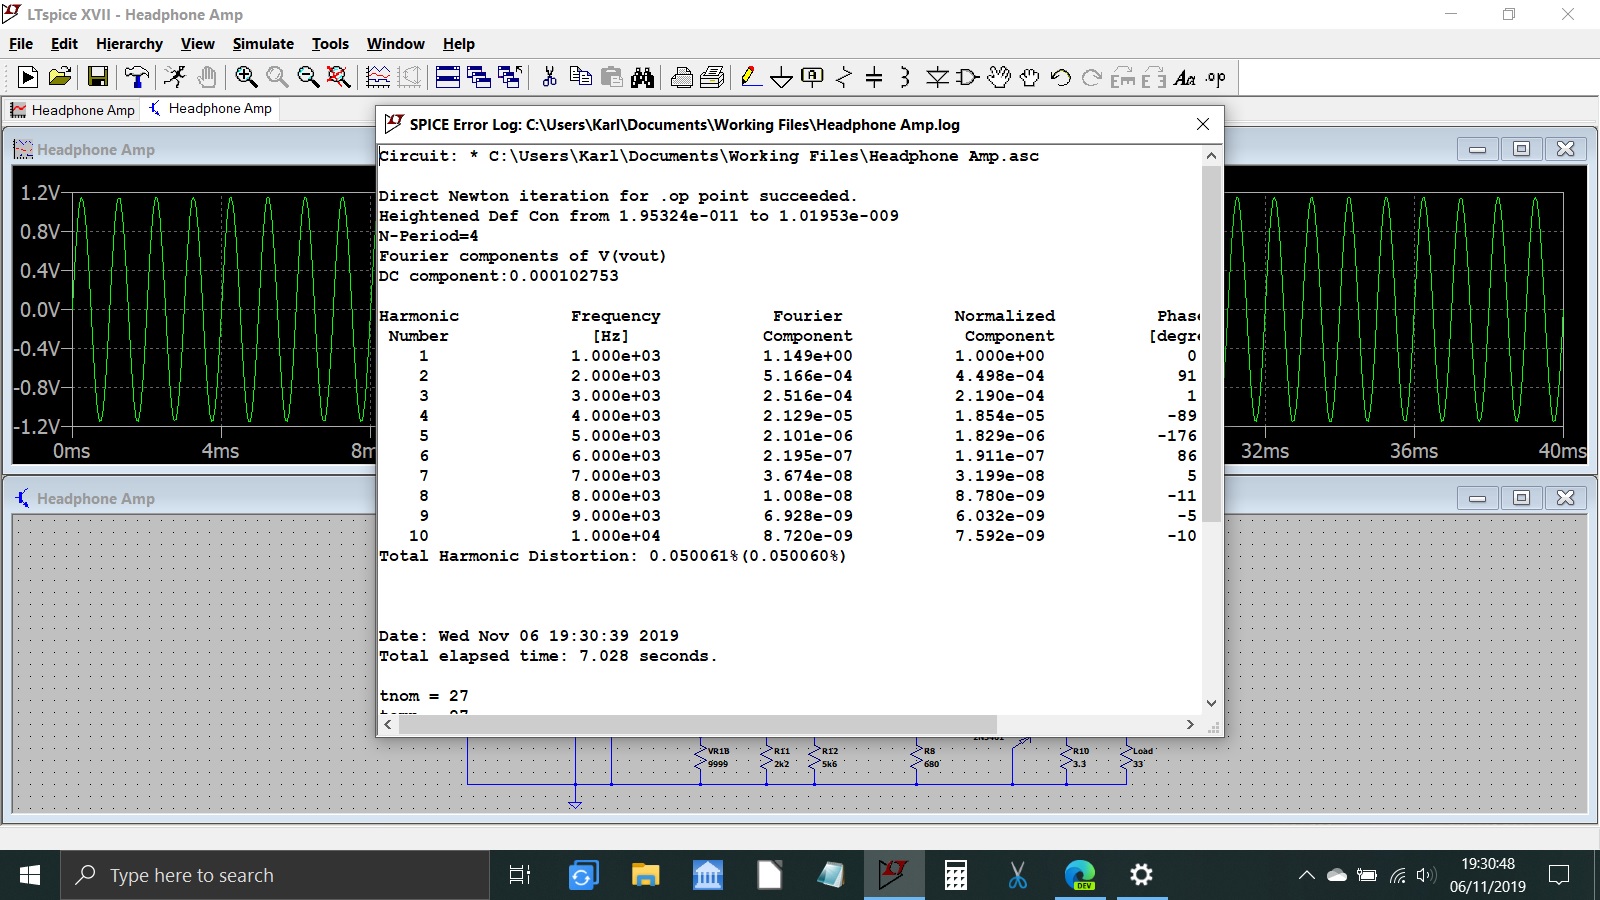The height and width of the screenshot is (900, 1600).
Task: Click the 'N-Period=4' line in the log
Action: click(429, 236)
